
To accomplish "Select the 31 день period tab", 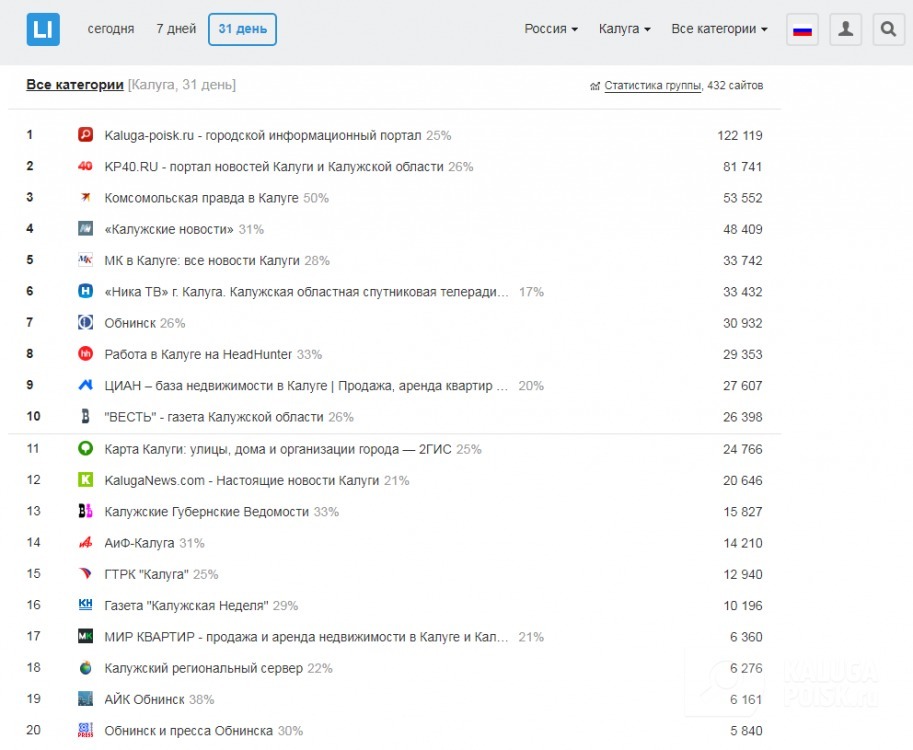I will pos(242,29).
